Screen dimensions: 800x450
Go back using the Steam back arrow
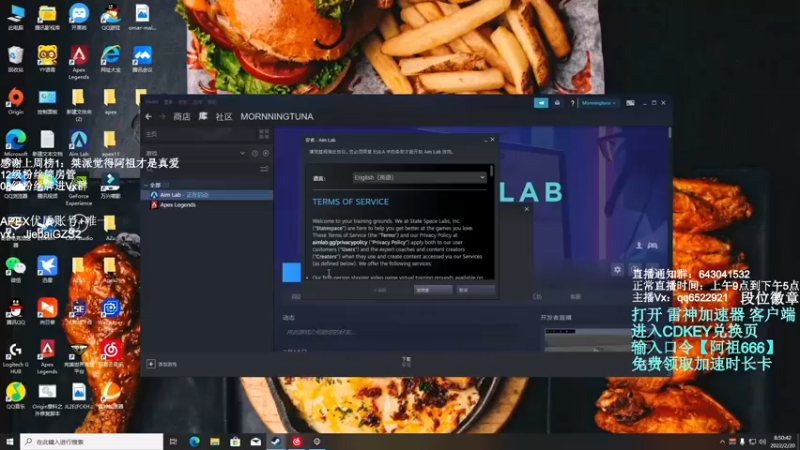point(148,117)
